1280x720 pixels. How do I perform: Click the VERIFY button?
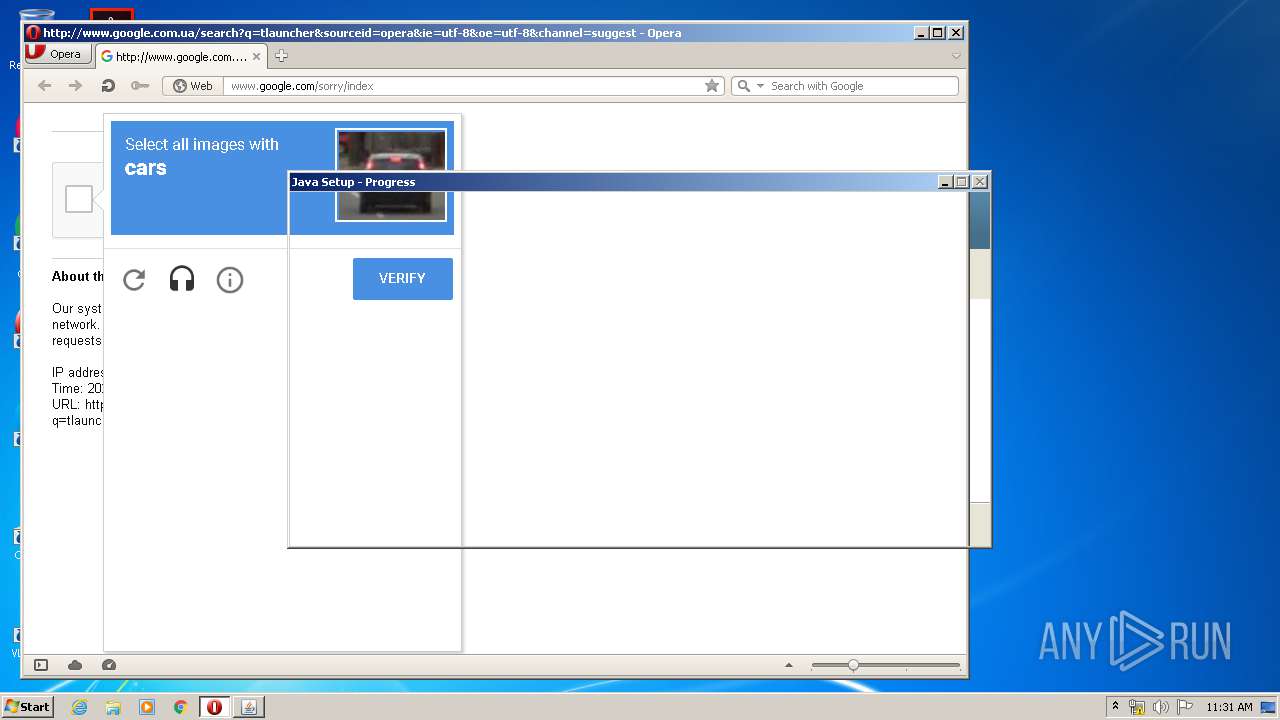tap(403, 279)
